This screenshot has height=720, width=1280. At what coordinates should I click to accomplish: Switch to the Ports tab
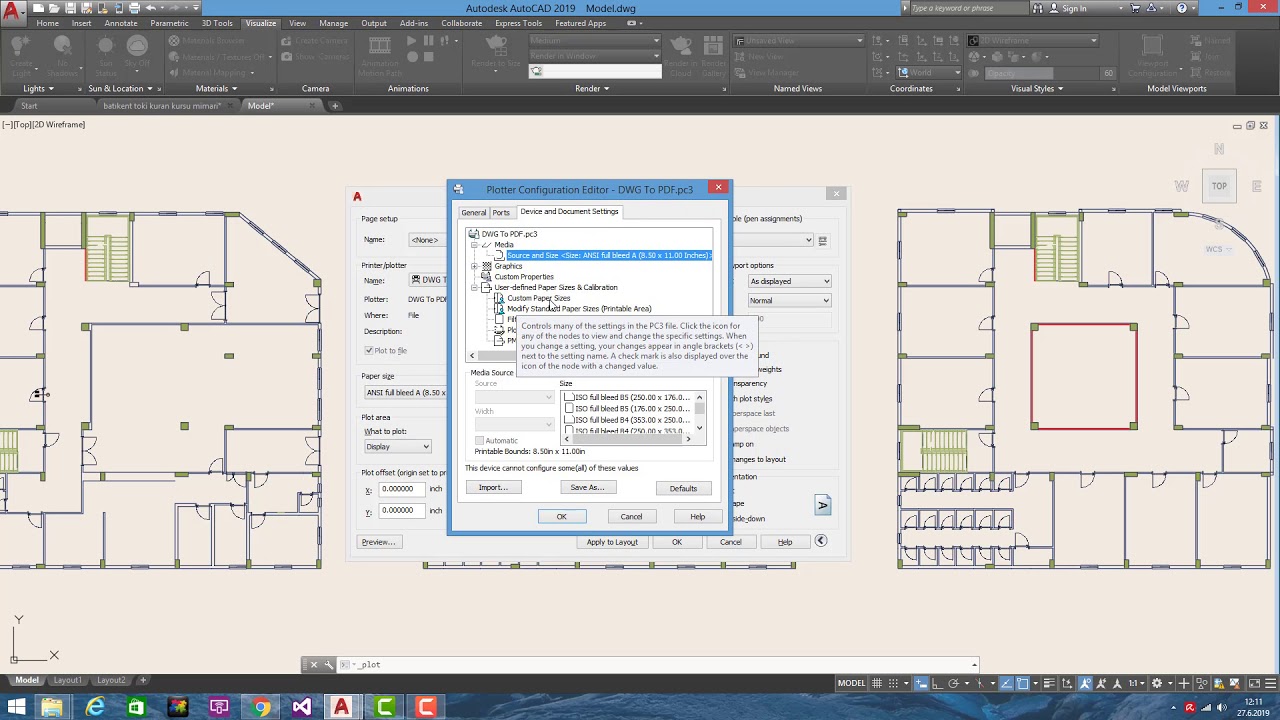click(x=501, y=212)
